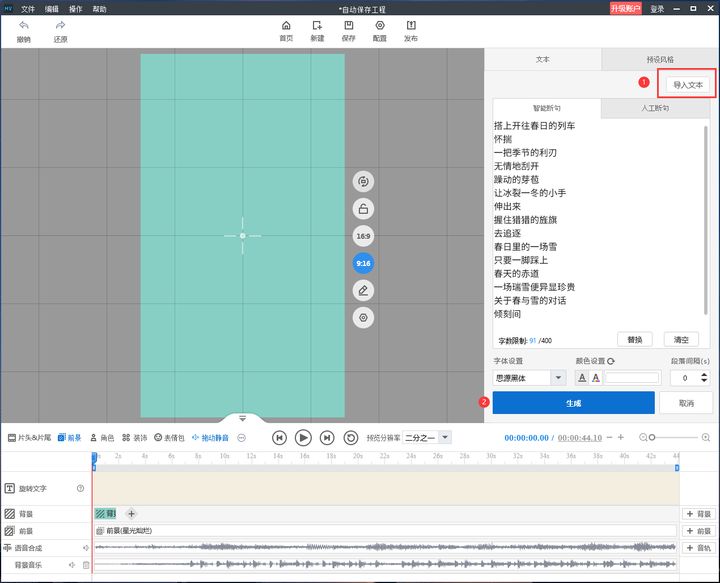Click the + 前景 add button
This screenshot has width=720, height=583.
tap(698, 531)
